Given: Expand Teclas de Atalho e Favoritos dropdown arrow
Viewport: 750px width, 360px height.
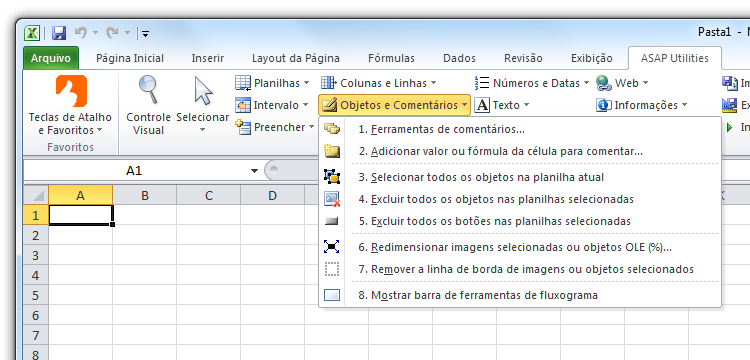Looking at the screenshot, I should coord(99,130).
